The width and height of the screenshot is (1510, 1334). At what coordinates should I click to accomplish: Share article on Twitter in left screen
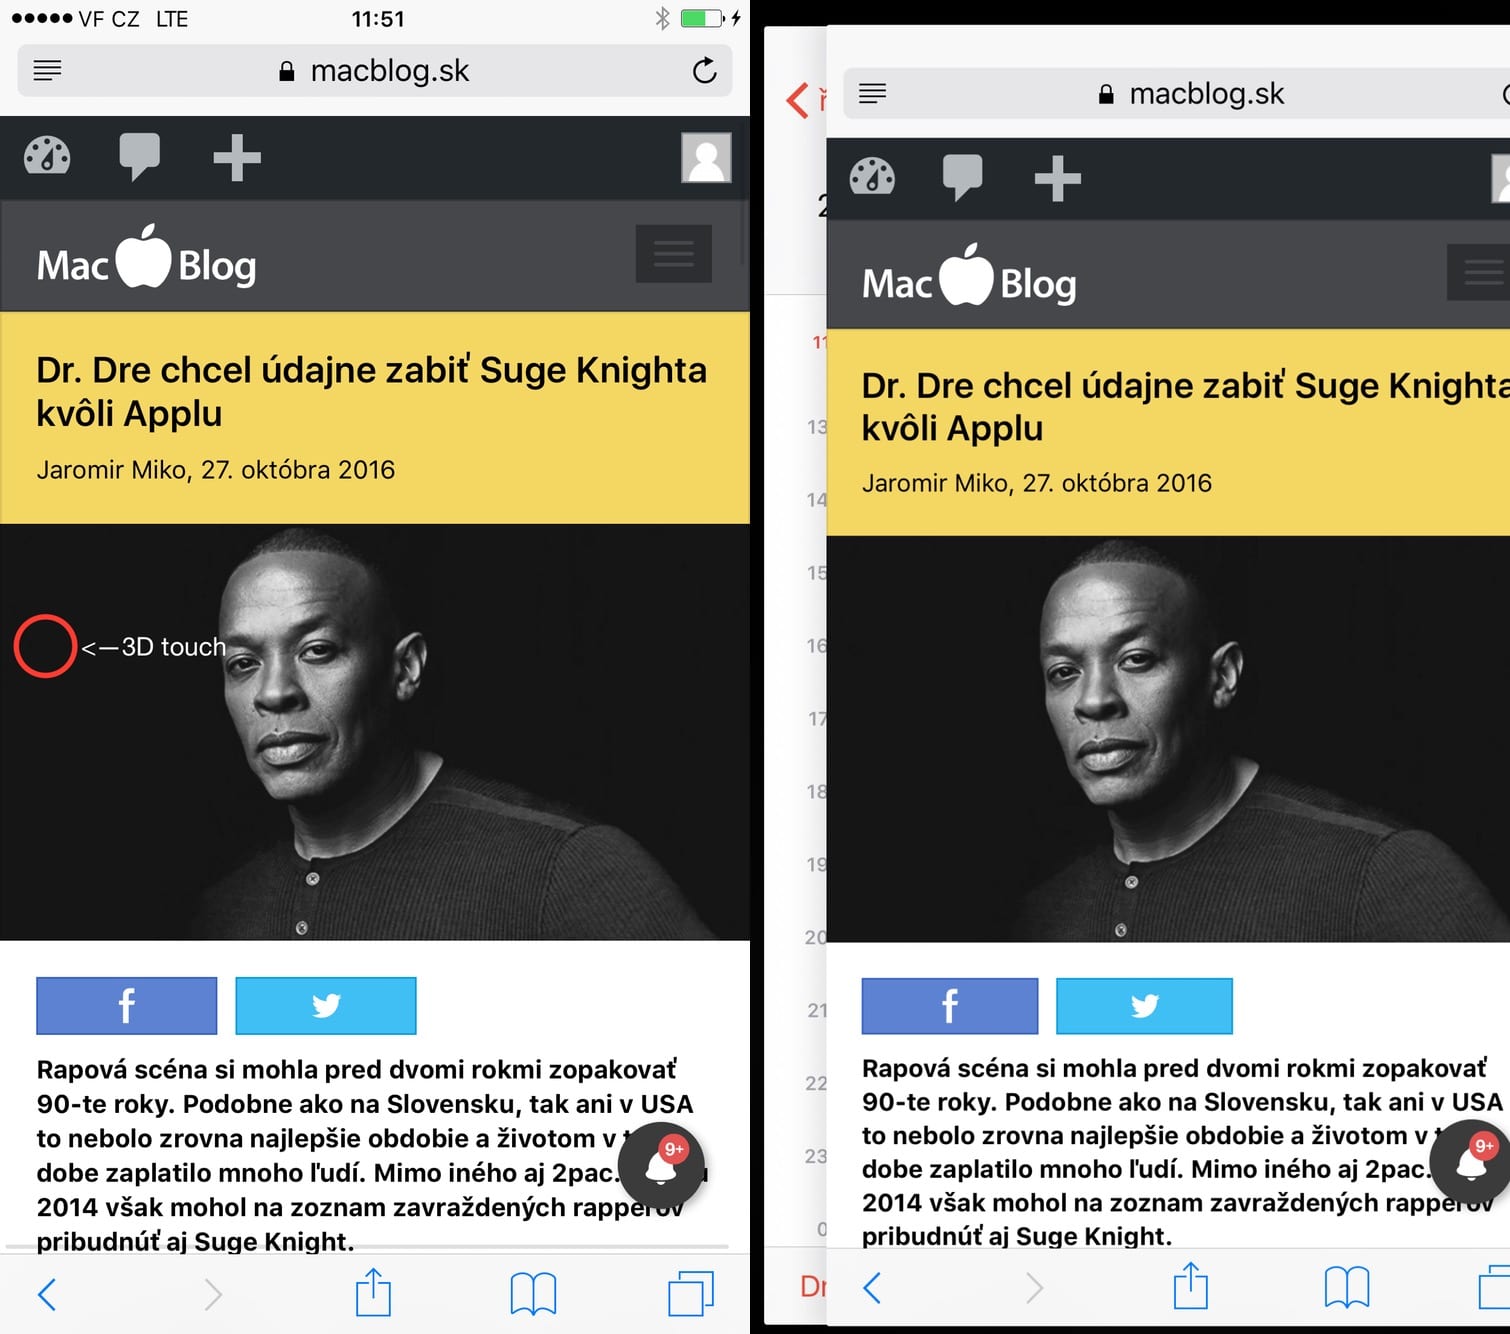pyautogui.click(x=326, y=1005)
